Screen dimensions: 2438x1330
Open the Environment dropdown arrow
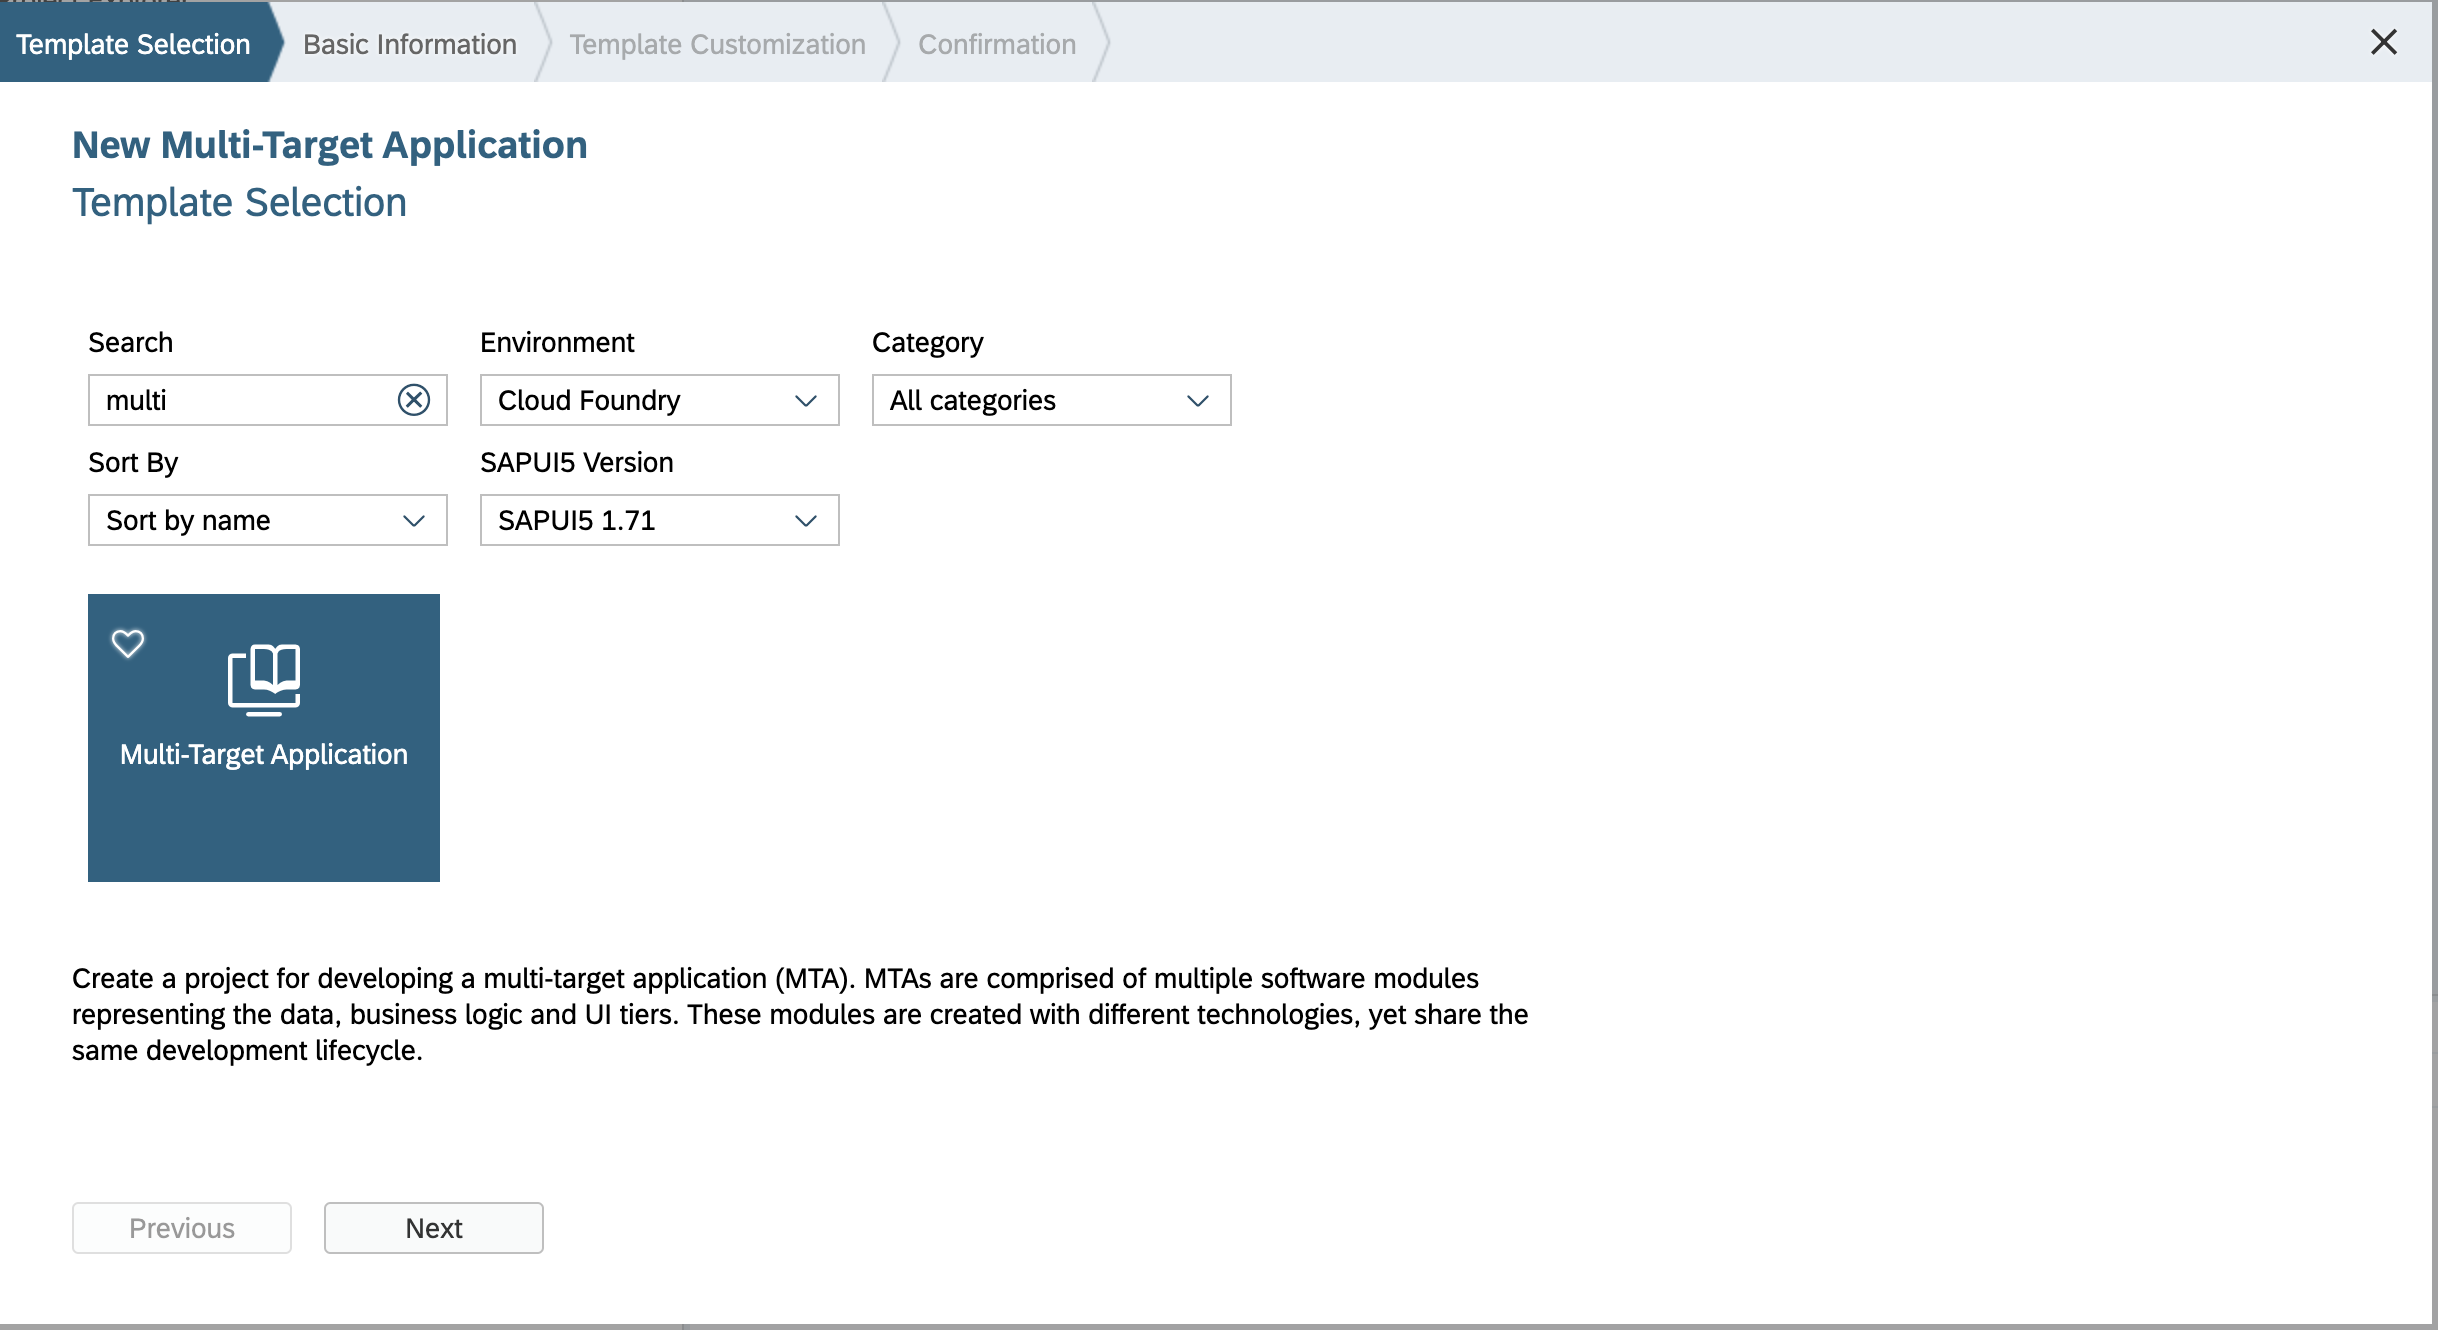click(805, 400)
